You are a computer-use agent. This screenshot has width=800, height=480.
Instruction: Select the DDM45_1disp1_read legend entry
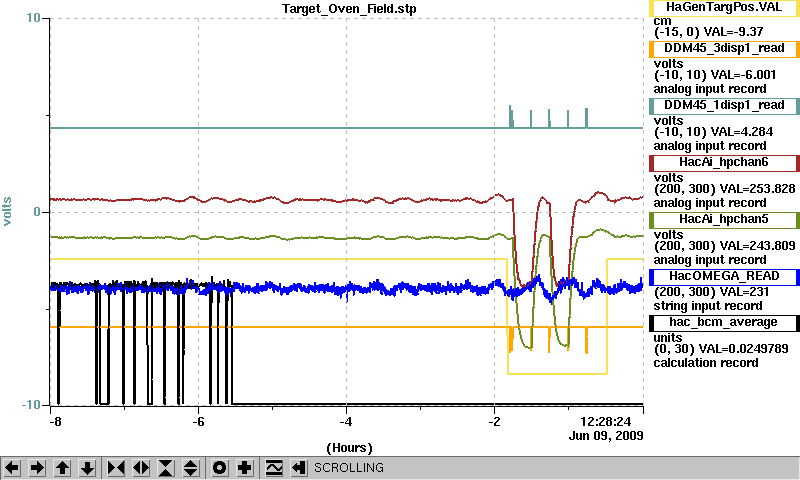point(724,106)
